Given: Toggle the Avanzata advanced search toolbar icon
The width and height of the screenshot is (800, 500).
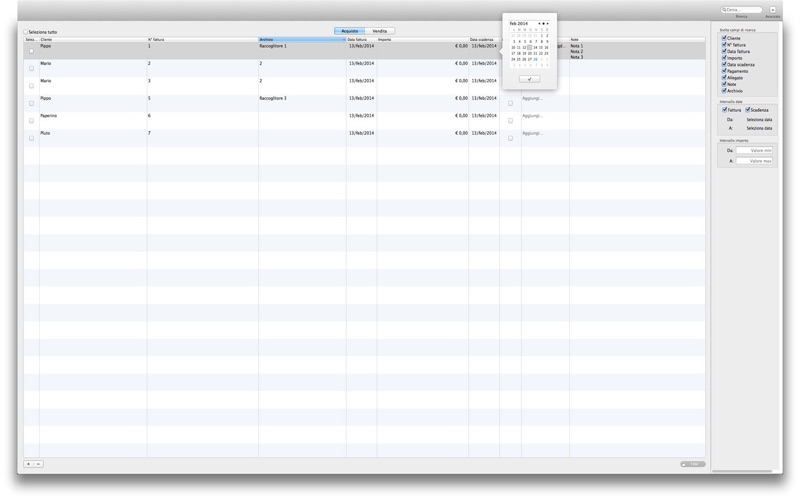Looking at the screenshot, I should pos(772,10).
